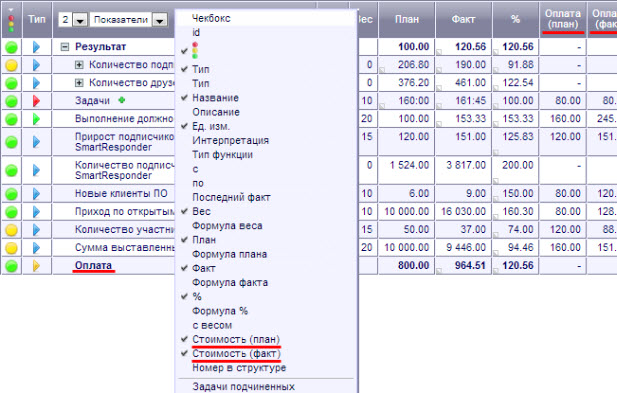Uncheck the Стоимость (факт) column option
The height and width of the screenshot is (393, 617).
(236, 354)
